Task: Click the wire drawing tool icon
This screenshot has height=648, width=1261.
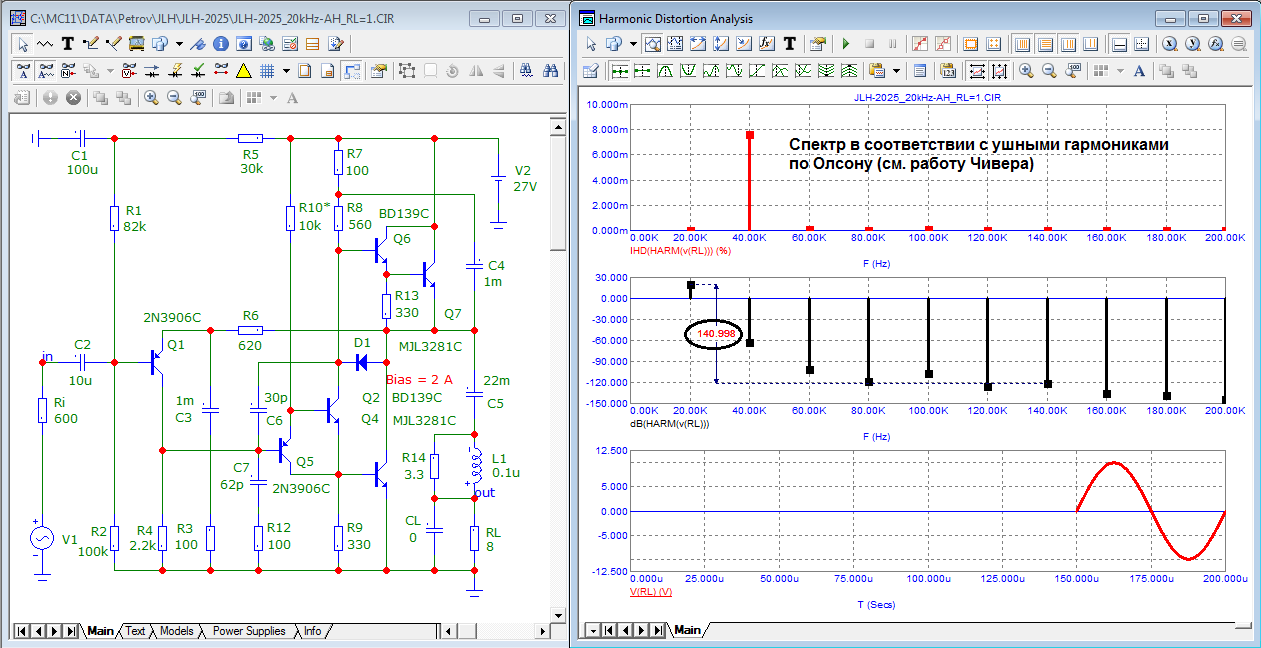Action: 92,44
